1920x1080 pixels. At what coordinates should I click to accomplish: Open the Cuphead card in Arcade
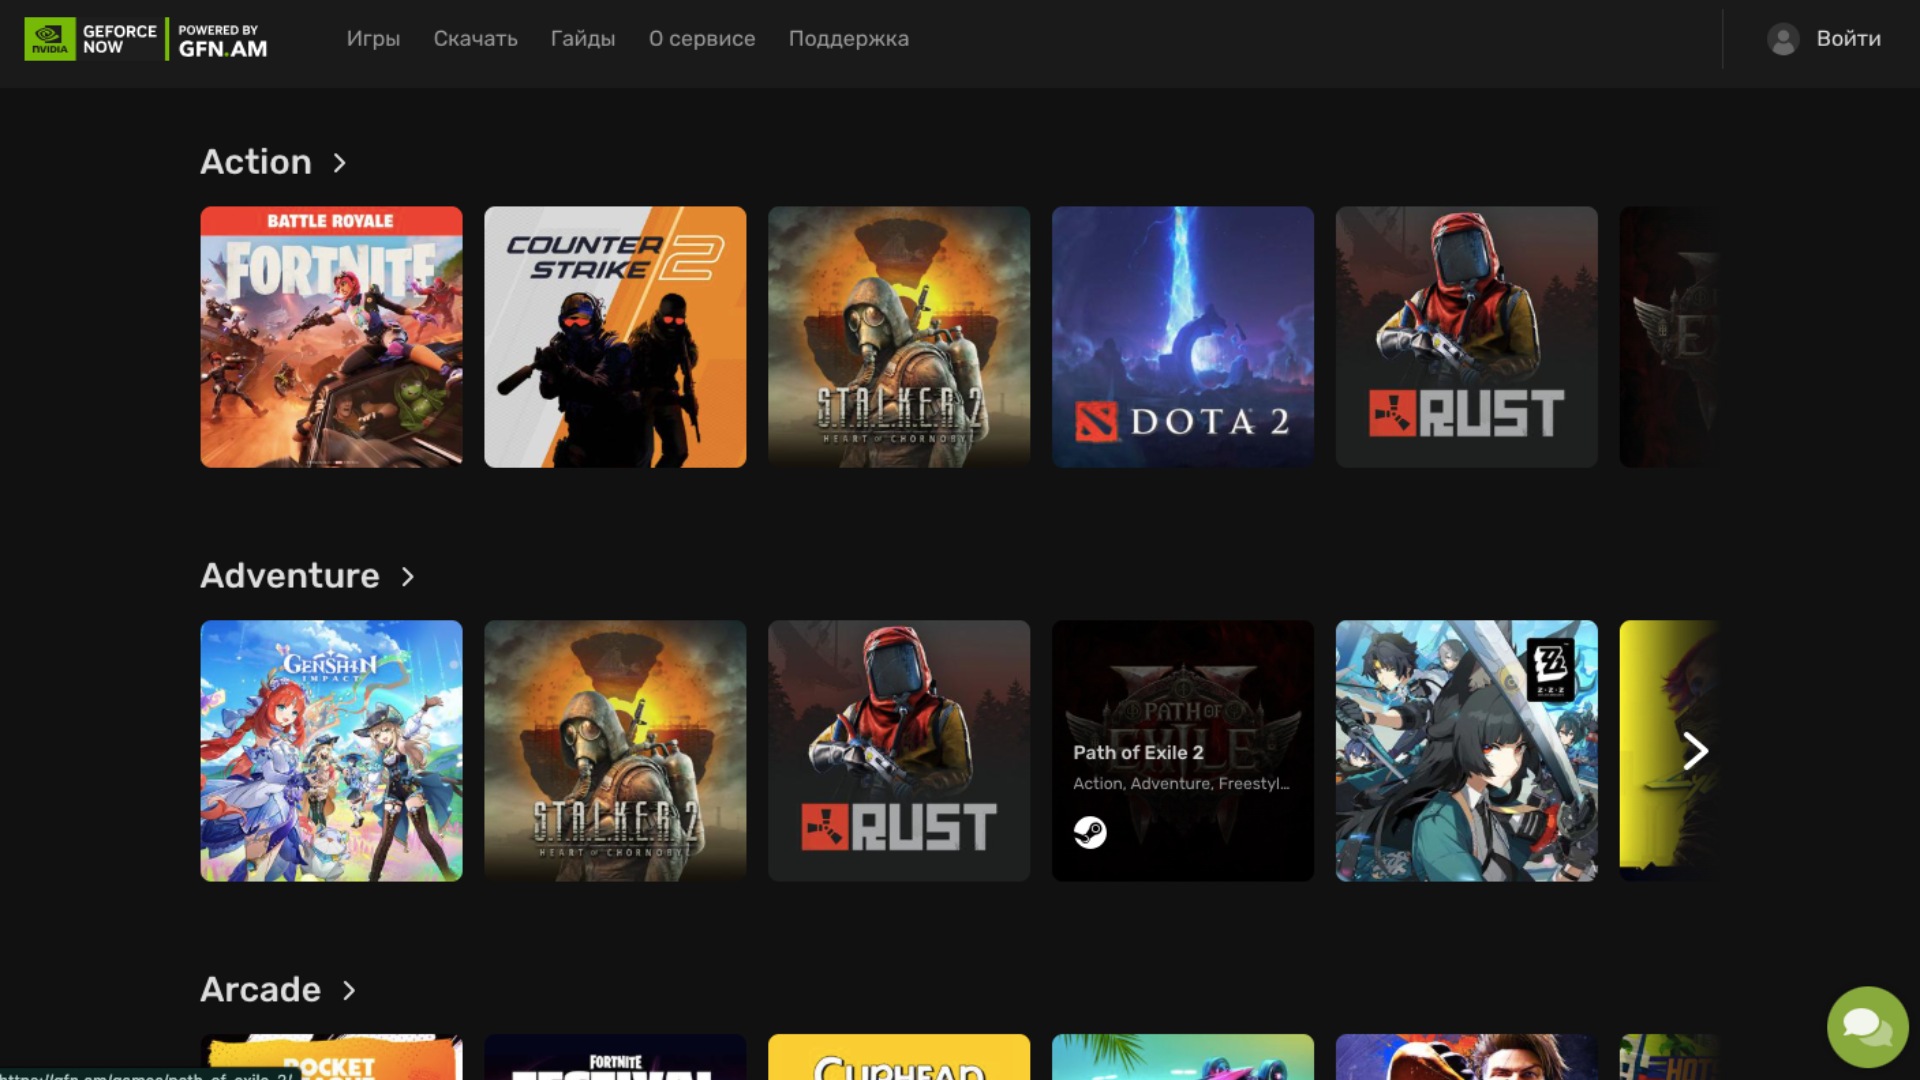pos(899,1057)
